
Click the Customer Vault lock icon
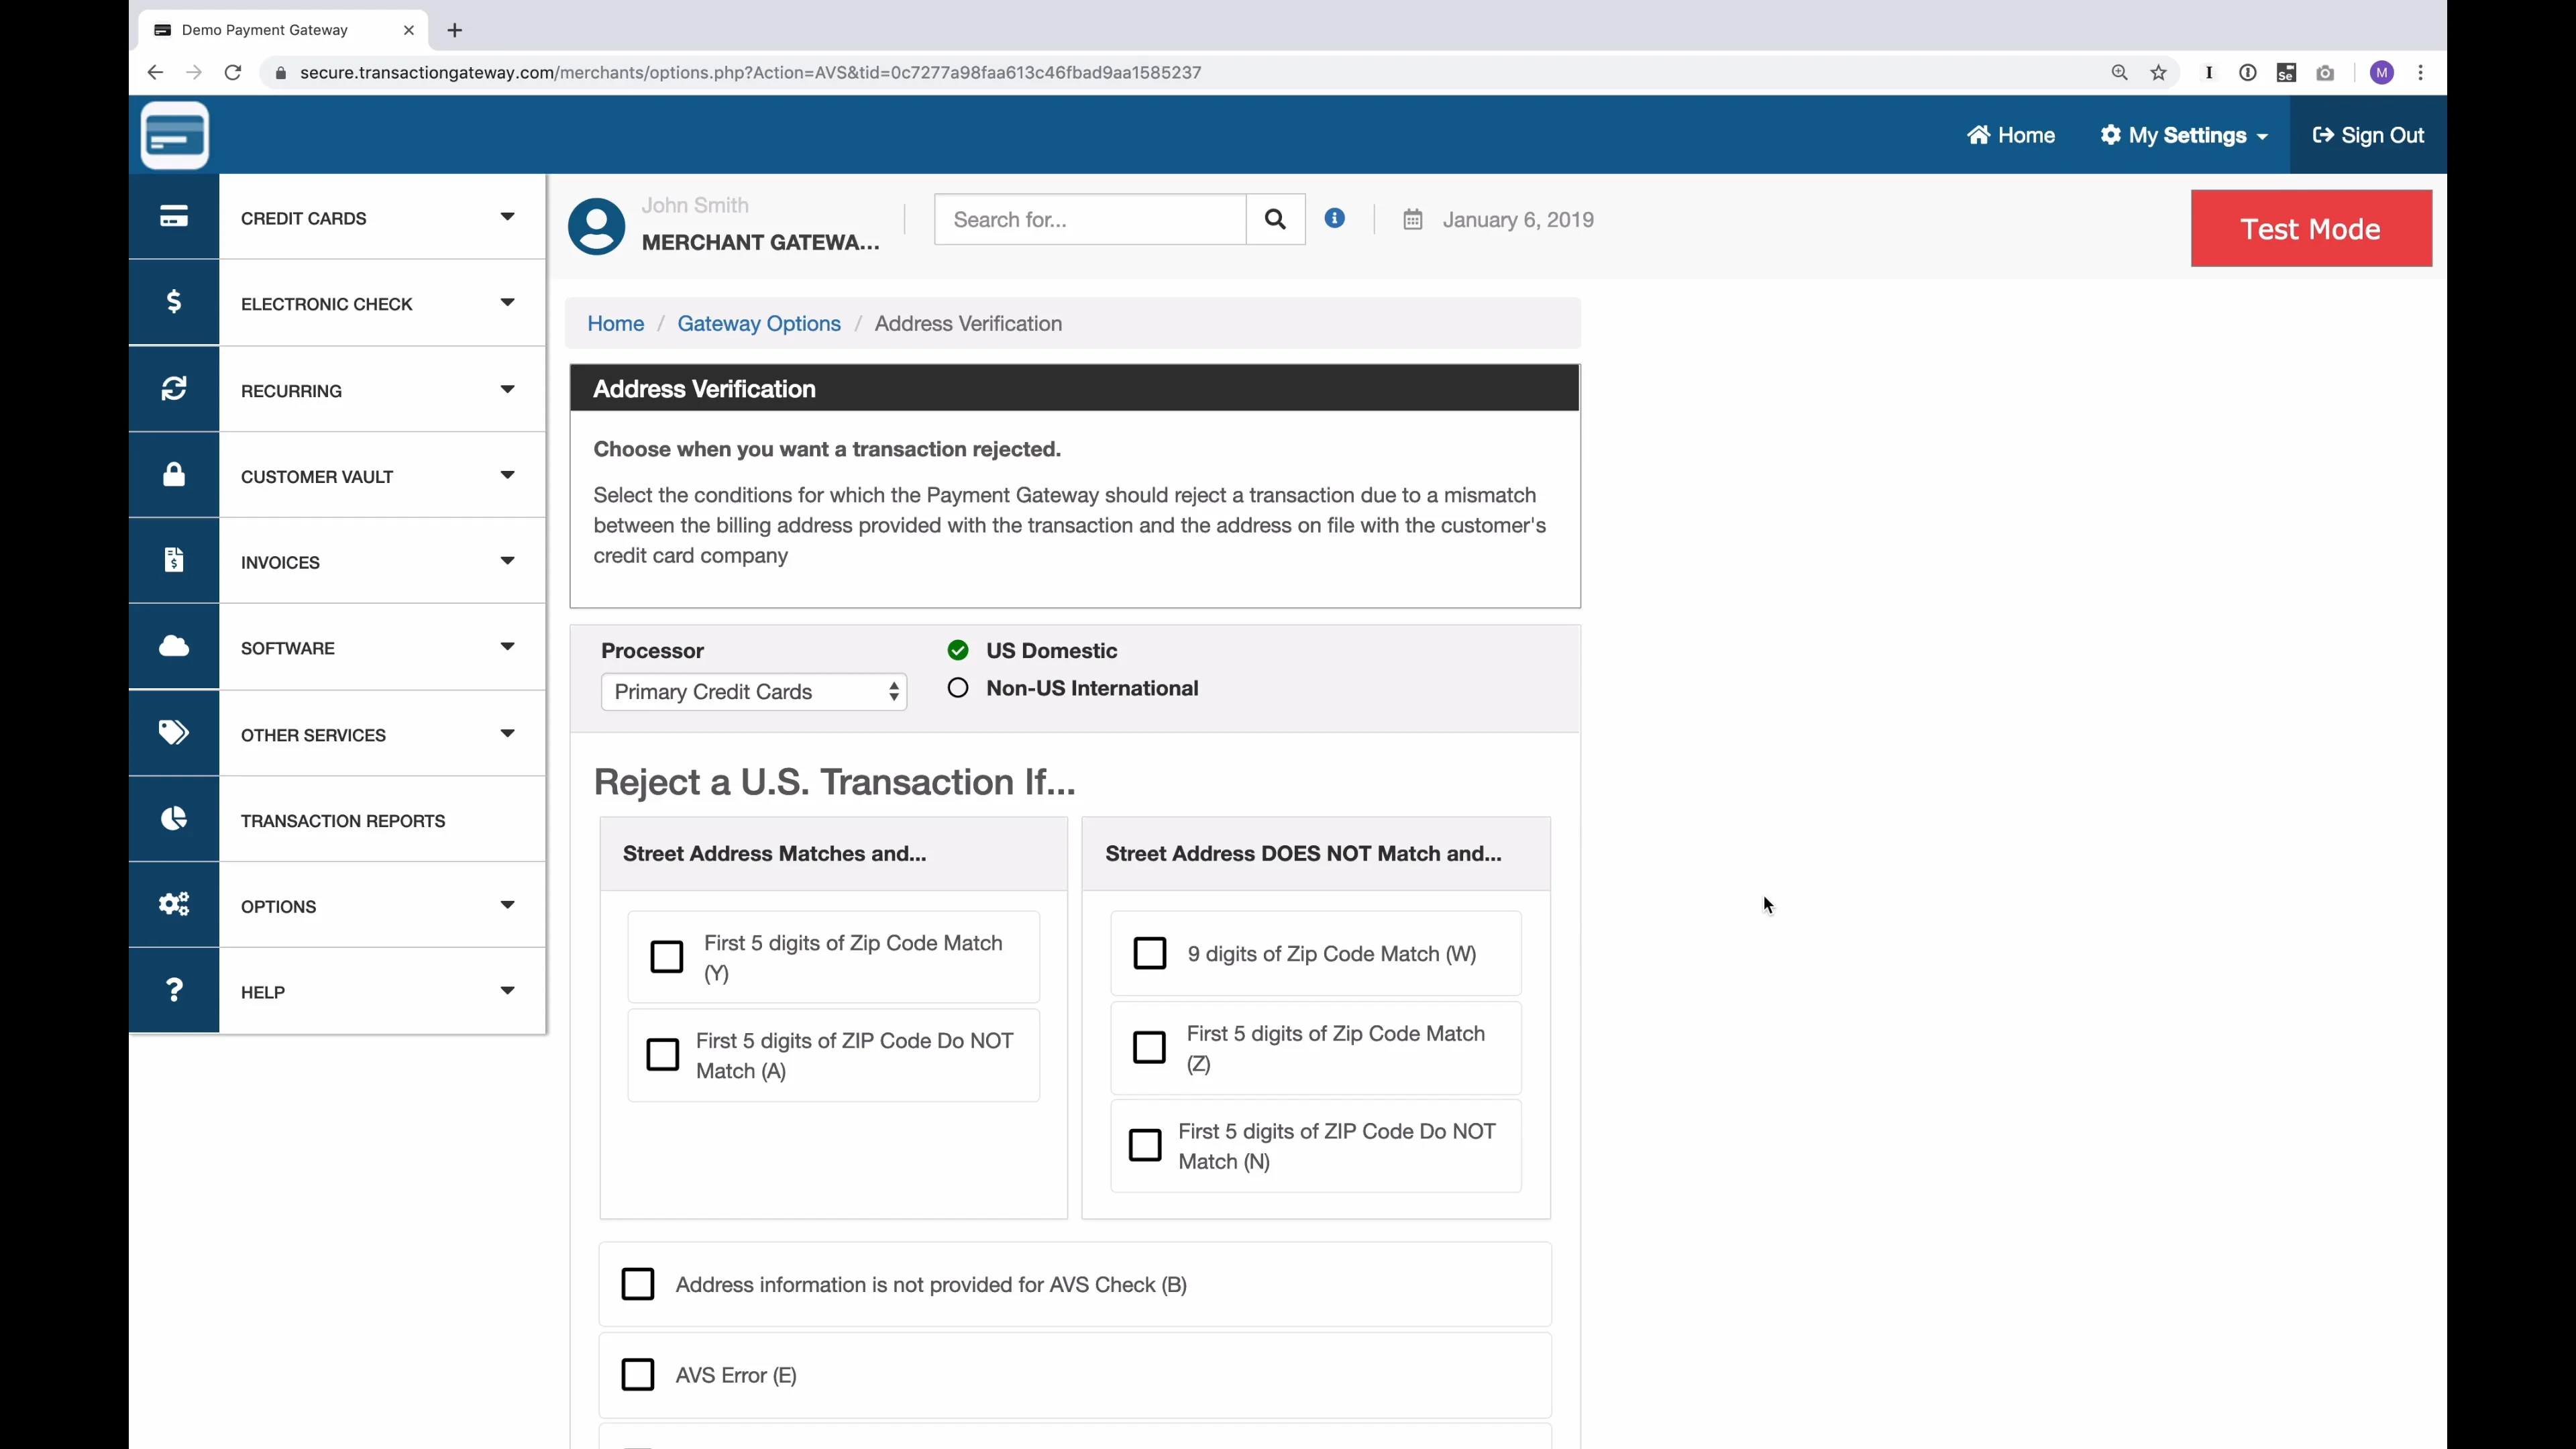pos(173,475)
